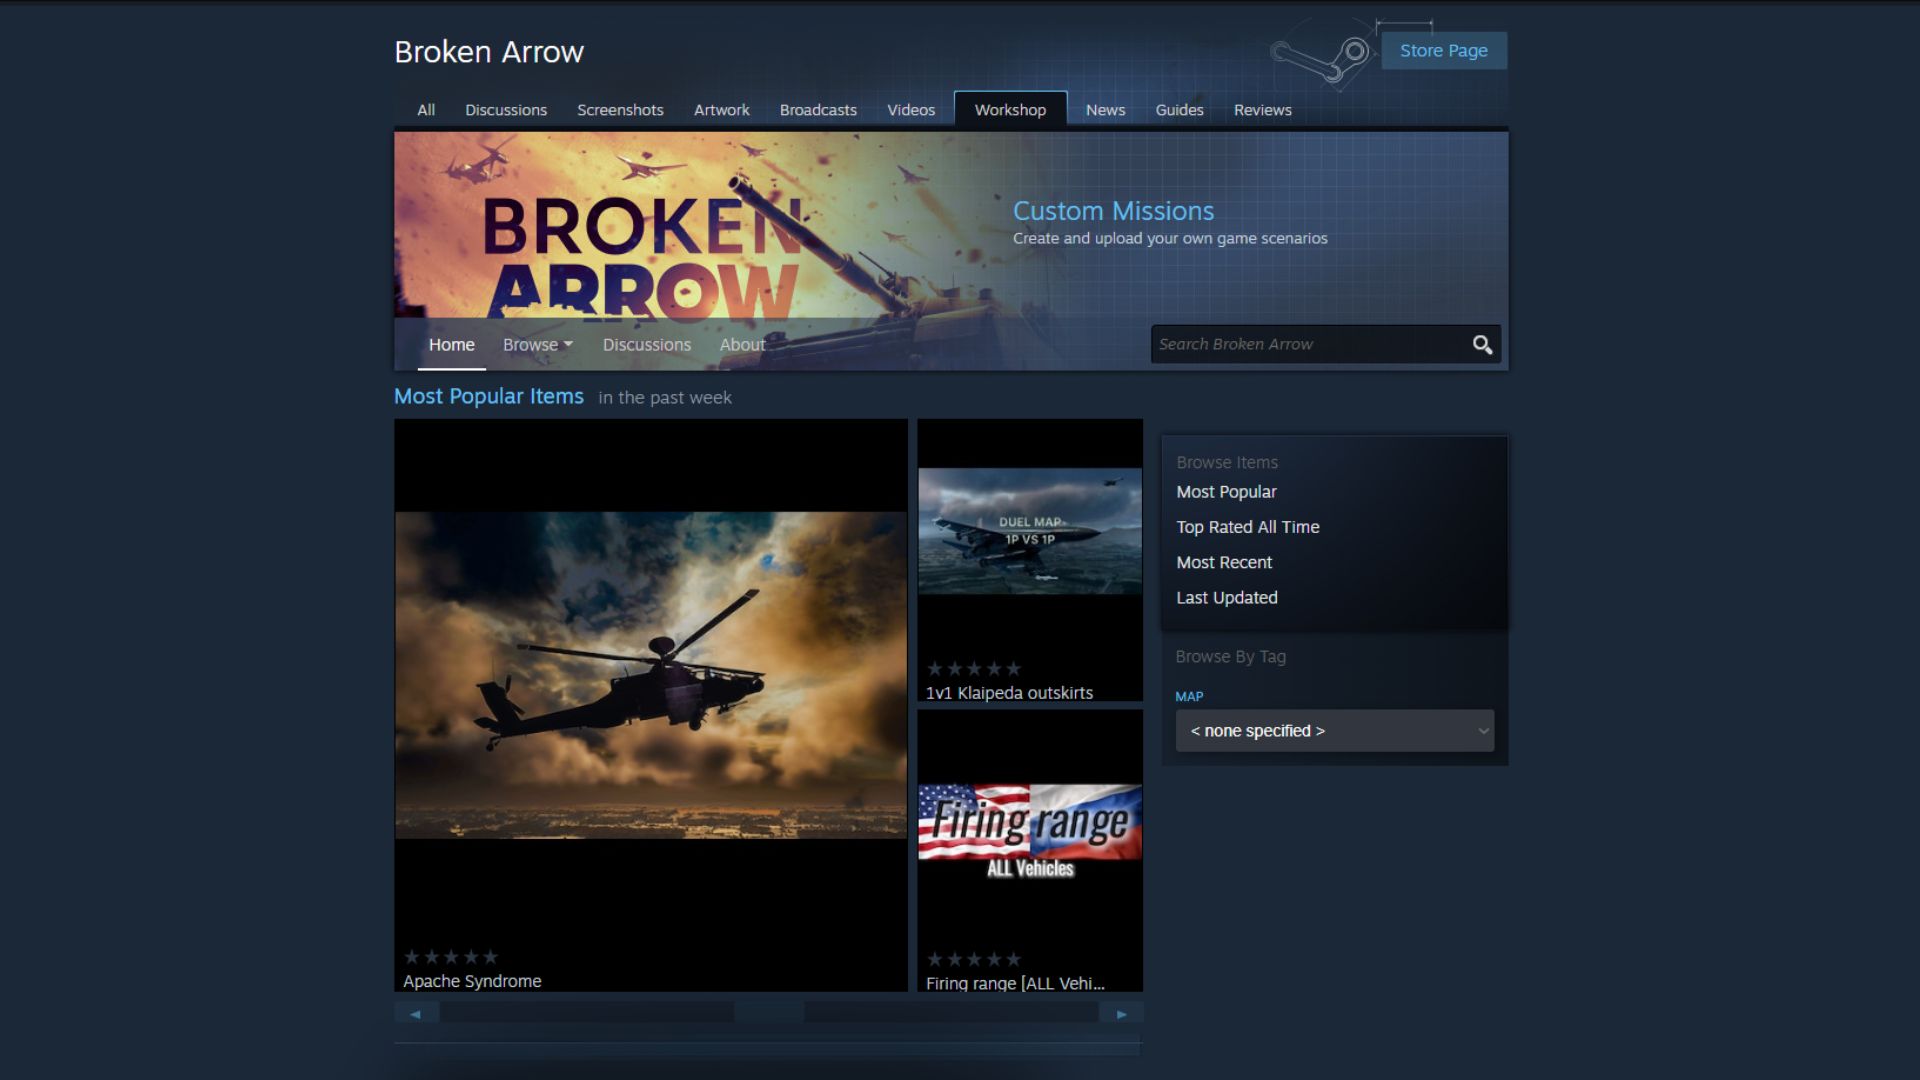Click 1v1 Klaipeda outskirts star rating

tap(974, 668)
